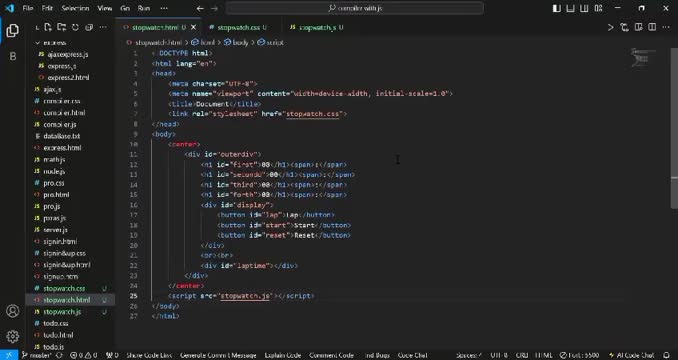The image size is (678, 360).
Task: Open the Explorer view icon
Action: (x=13, y=31)
